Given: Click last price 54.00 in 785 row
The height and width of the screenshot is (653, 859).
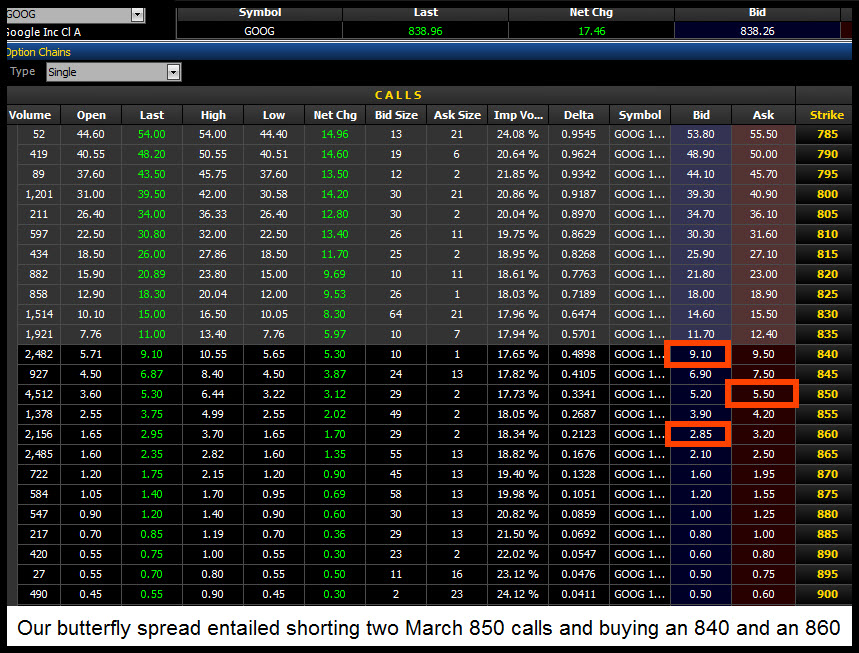Looking at the screenshot, I should (152, 134).
